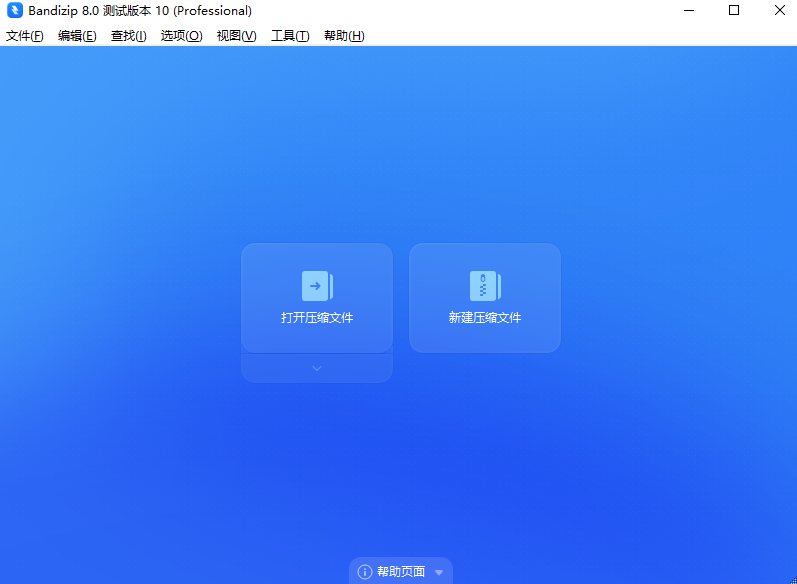Click the 打开压缩文件 text label
Screen dimensions: 797x584
click(317, 318)
